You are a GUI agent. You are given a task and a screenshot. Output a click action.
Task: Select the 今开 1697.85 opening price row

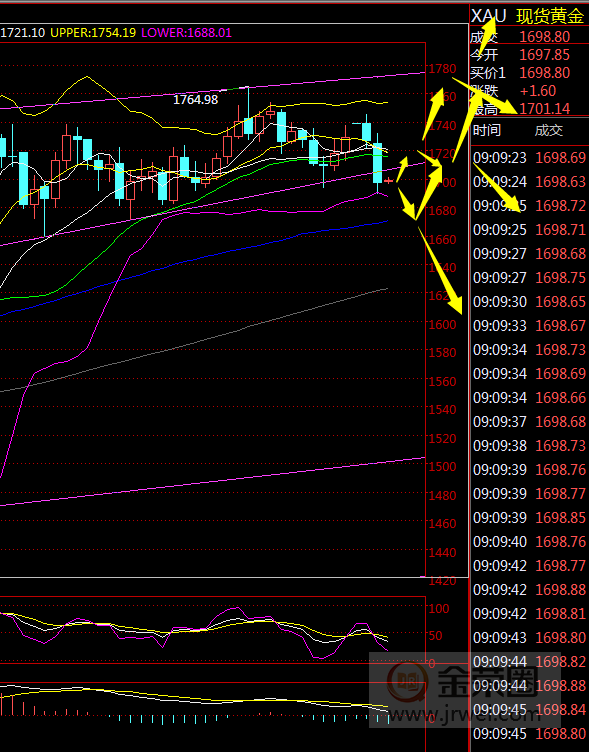[520, 55]
